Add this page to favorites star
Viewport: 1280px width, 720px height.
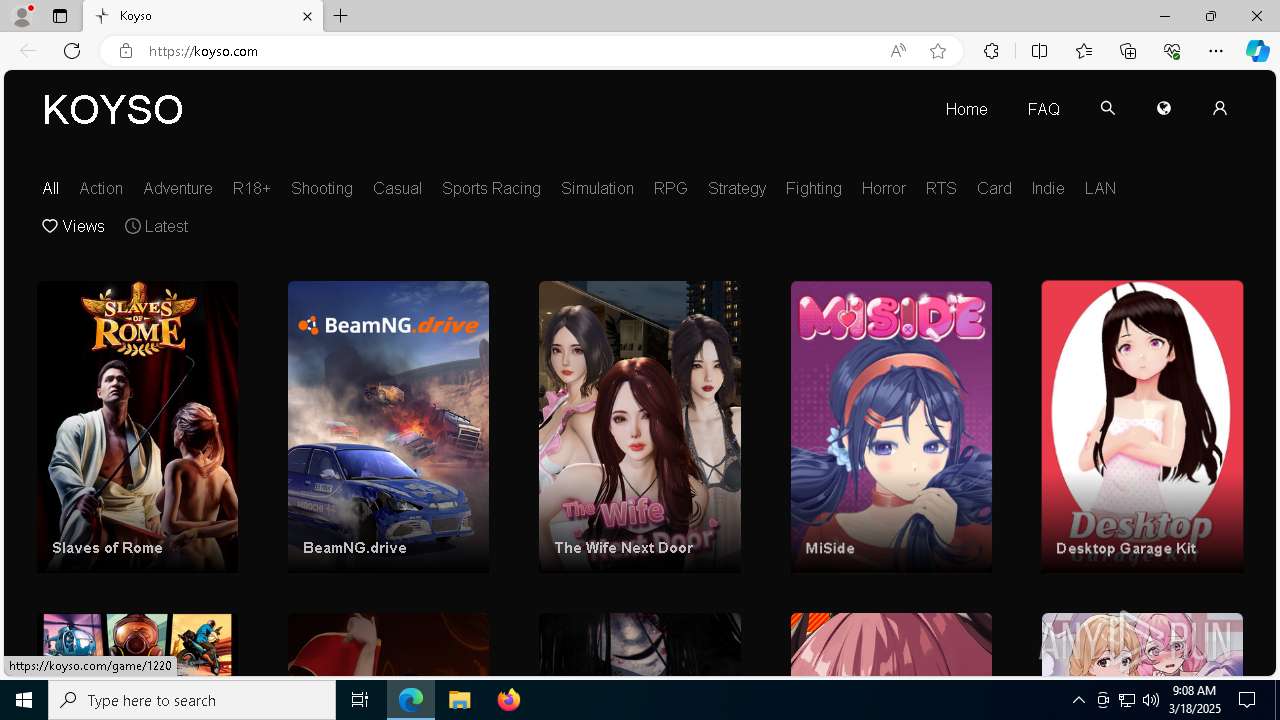[x=938, y=51]
